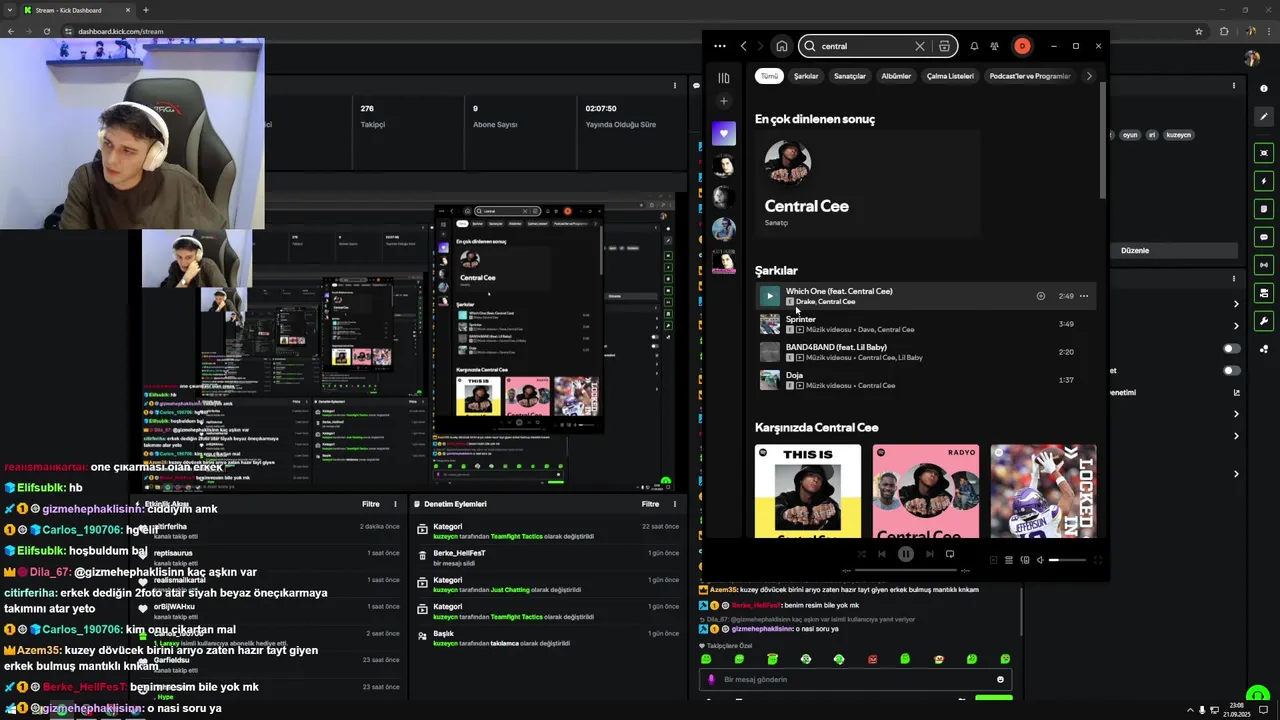Open Denetim Eylemleri panel three-dot menu
Image resolution: width=1280 pixels, height=720 pixels.
[x=675, y=504]
